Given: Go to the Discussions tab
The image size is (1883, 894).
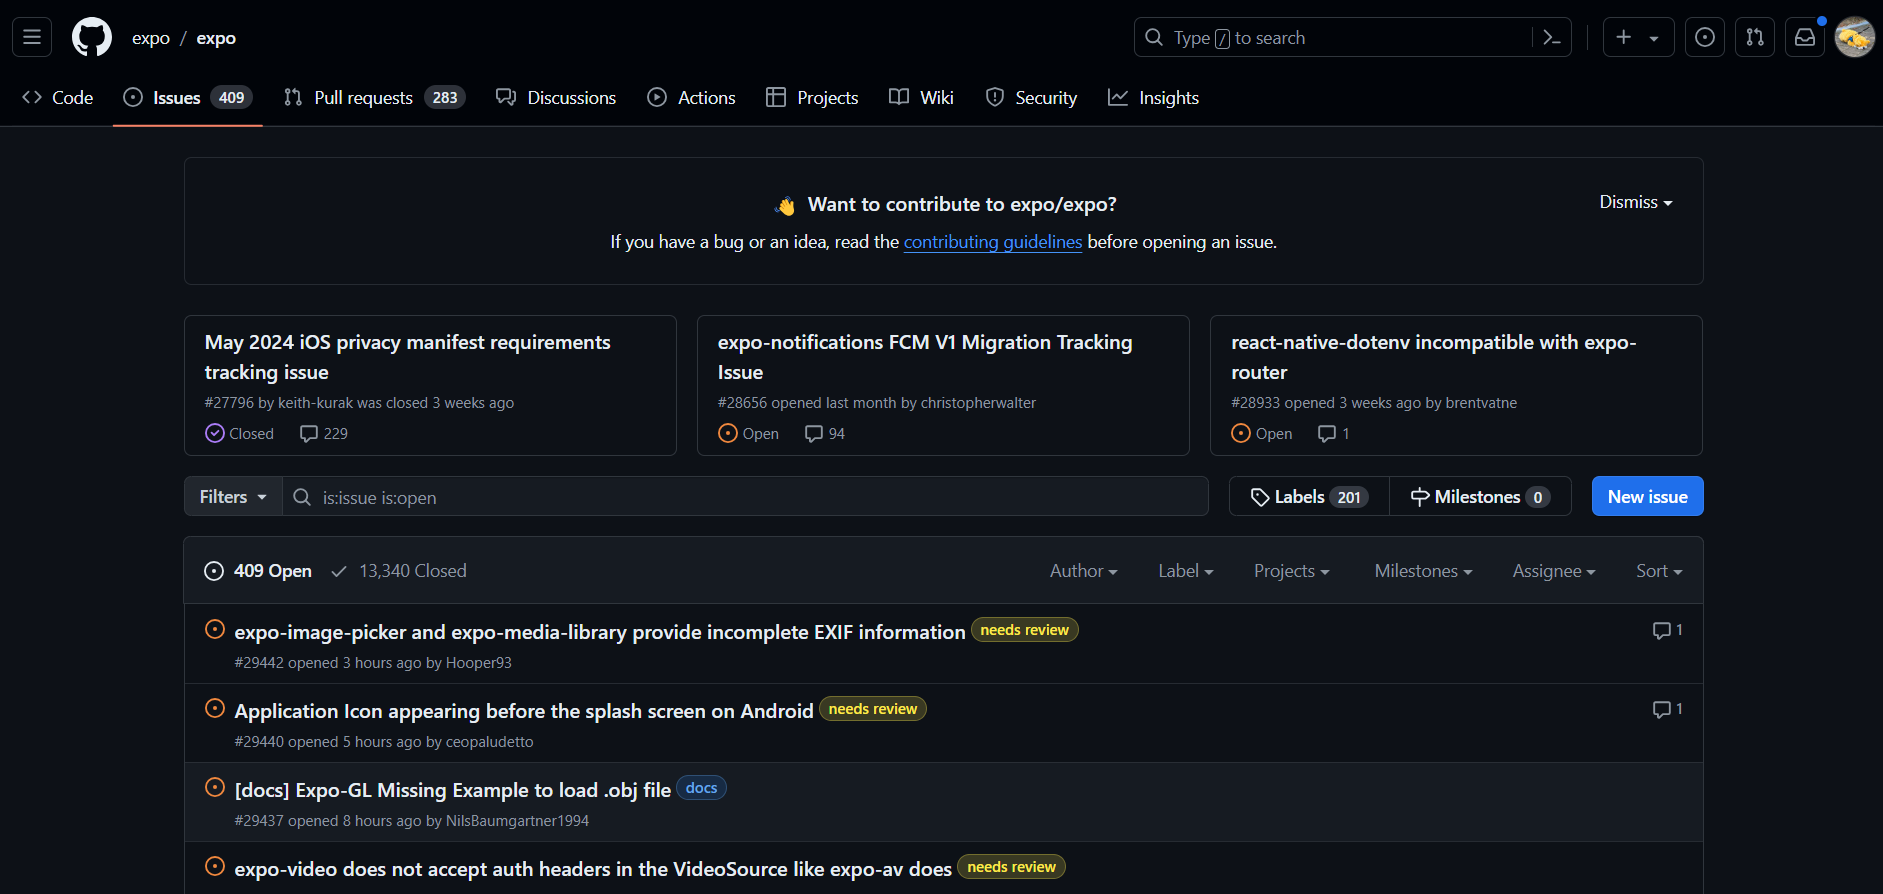Looking at the screenshot, I should (556, 97).
